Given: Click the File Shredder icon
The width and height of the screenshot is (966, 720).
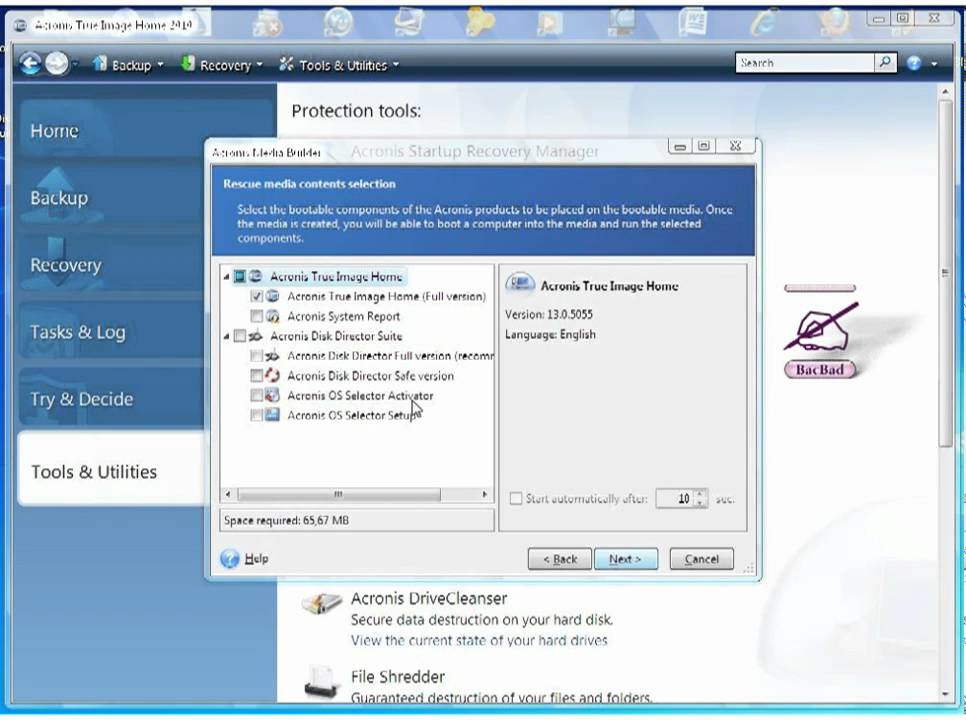Looking at the screenshot, I should point(321,683).
